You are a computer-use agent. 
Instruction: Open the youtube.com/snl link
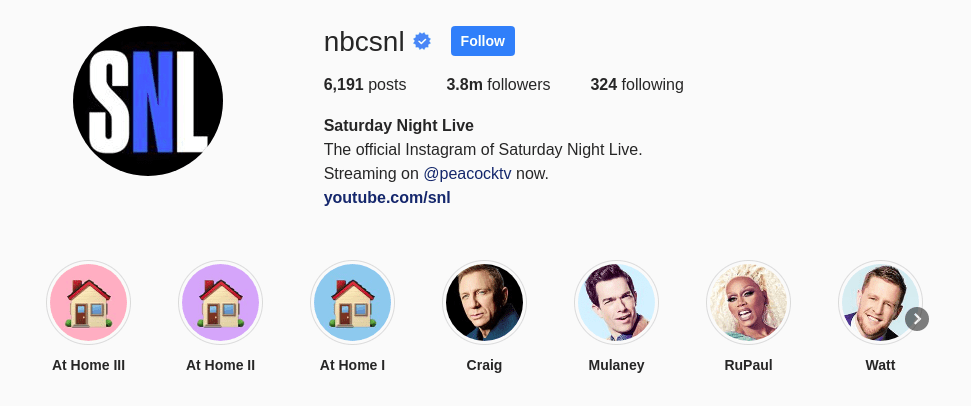point(387,197)
